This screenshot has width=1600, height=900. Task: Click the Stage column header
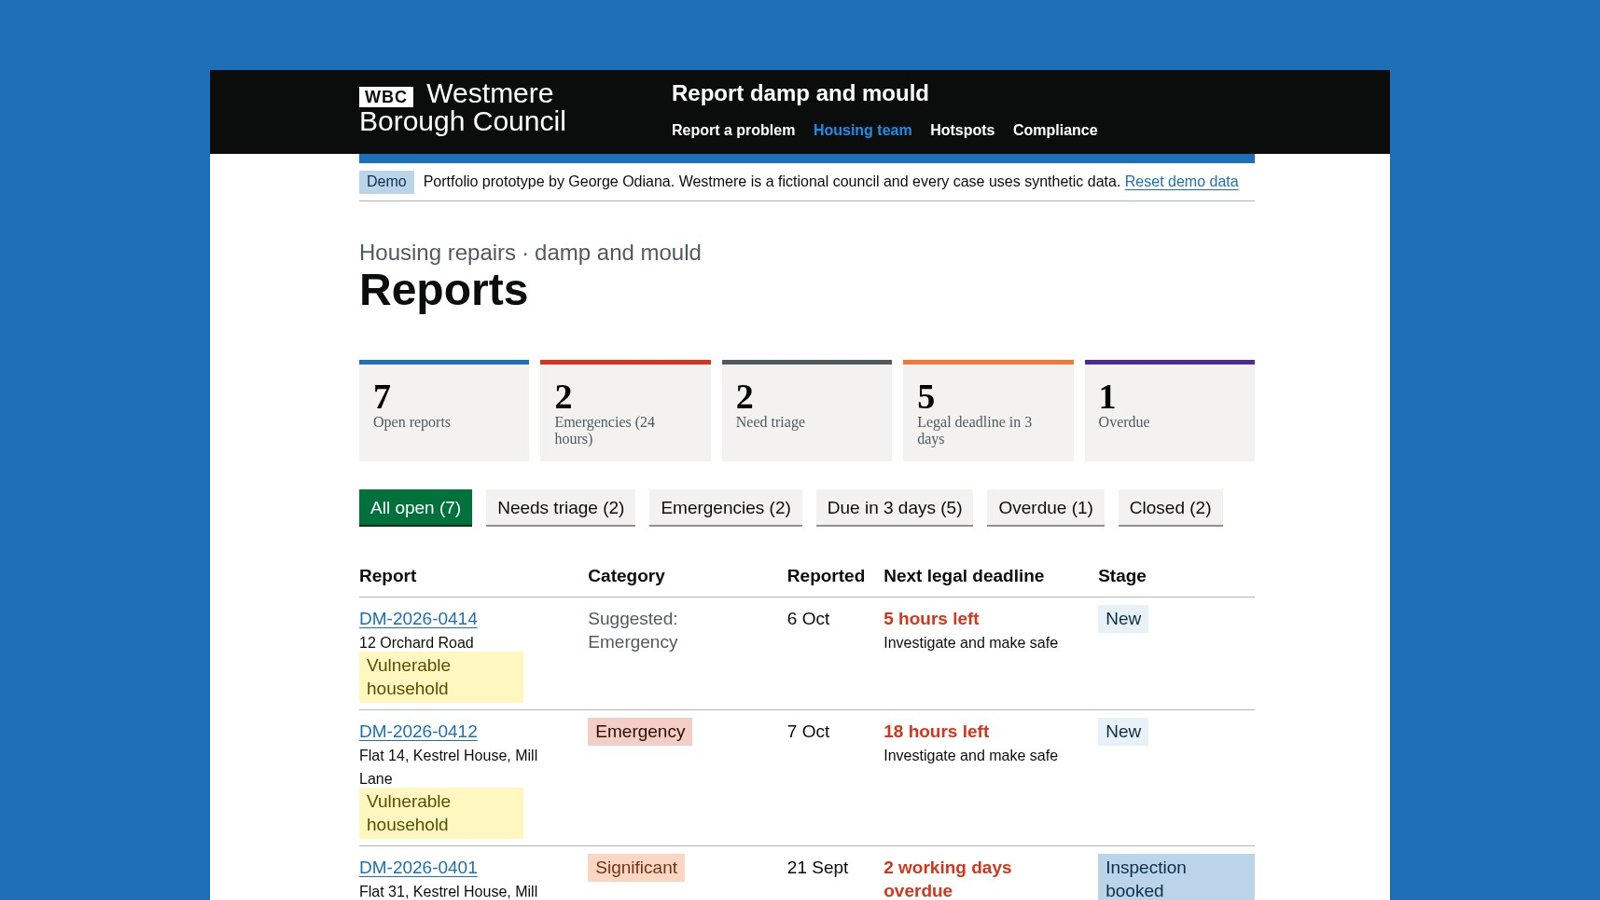[x=1122, y=576]
